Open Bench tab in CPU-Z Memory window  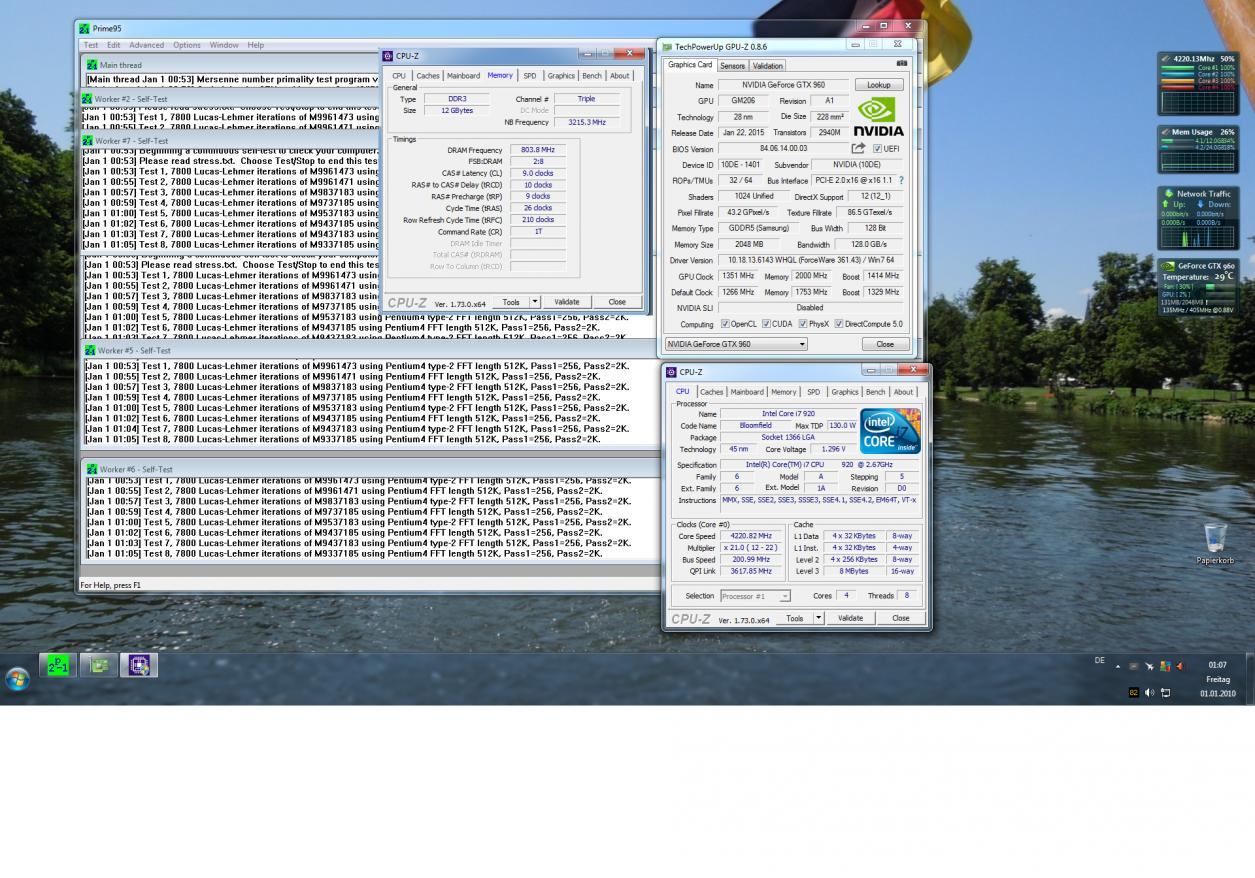[592, 76]
